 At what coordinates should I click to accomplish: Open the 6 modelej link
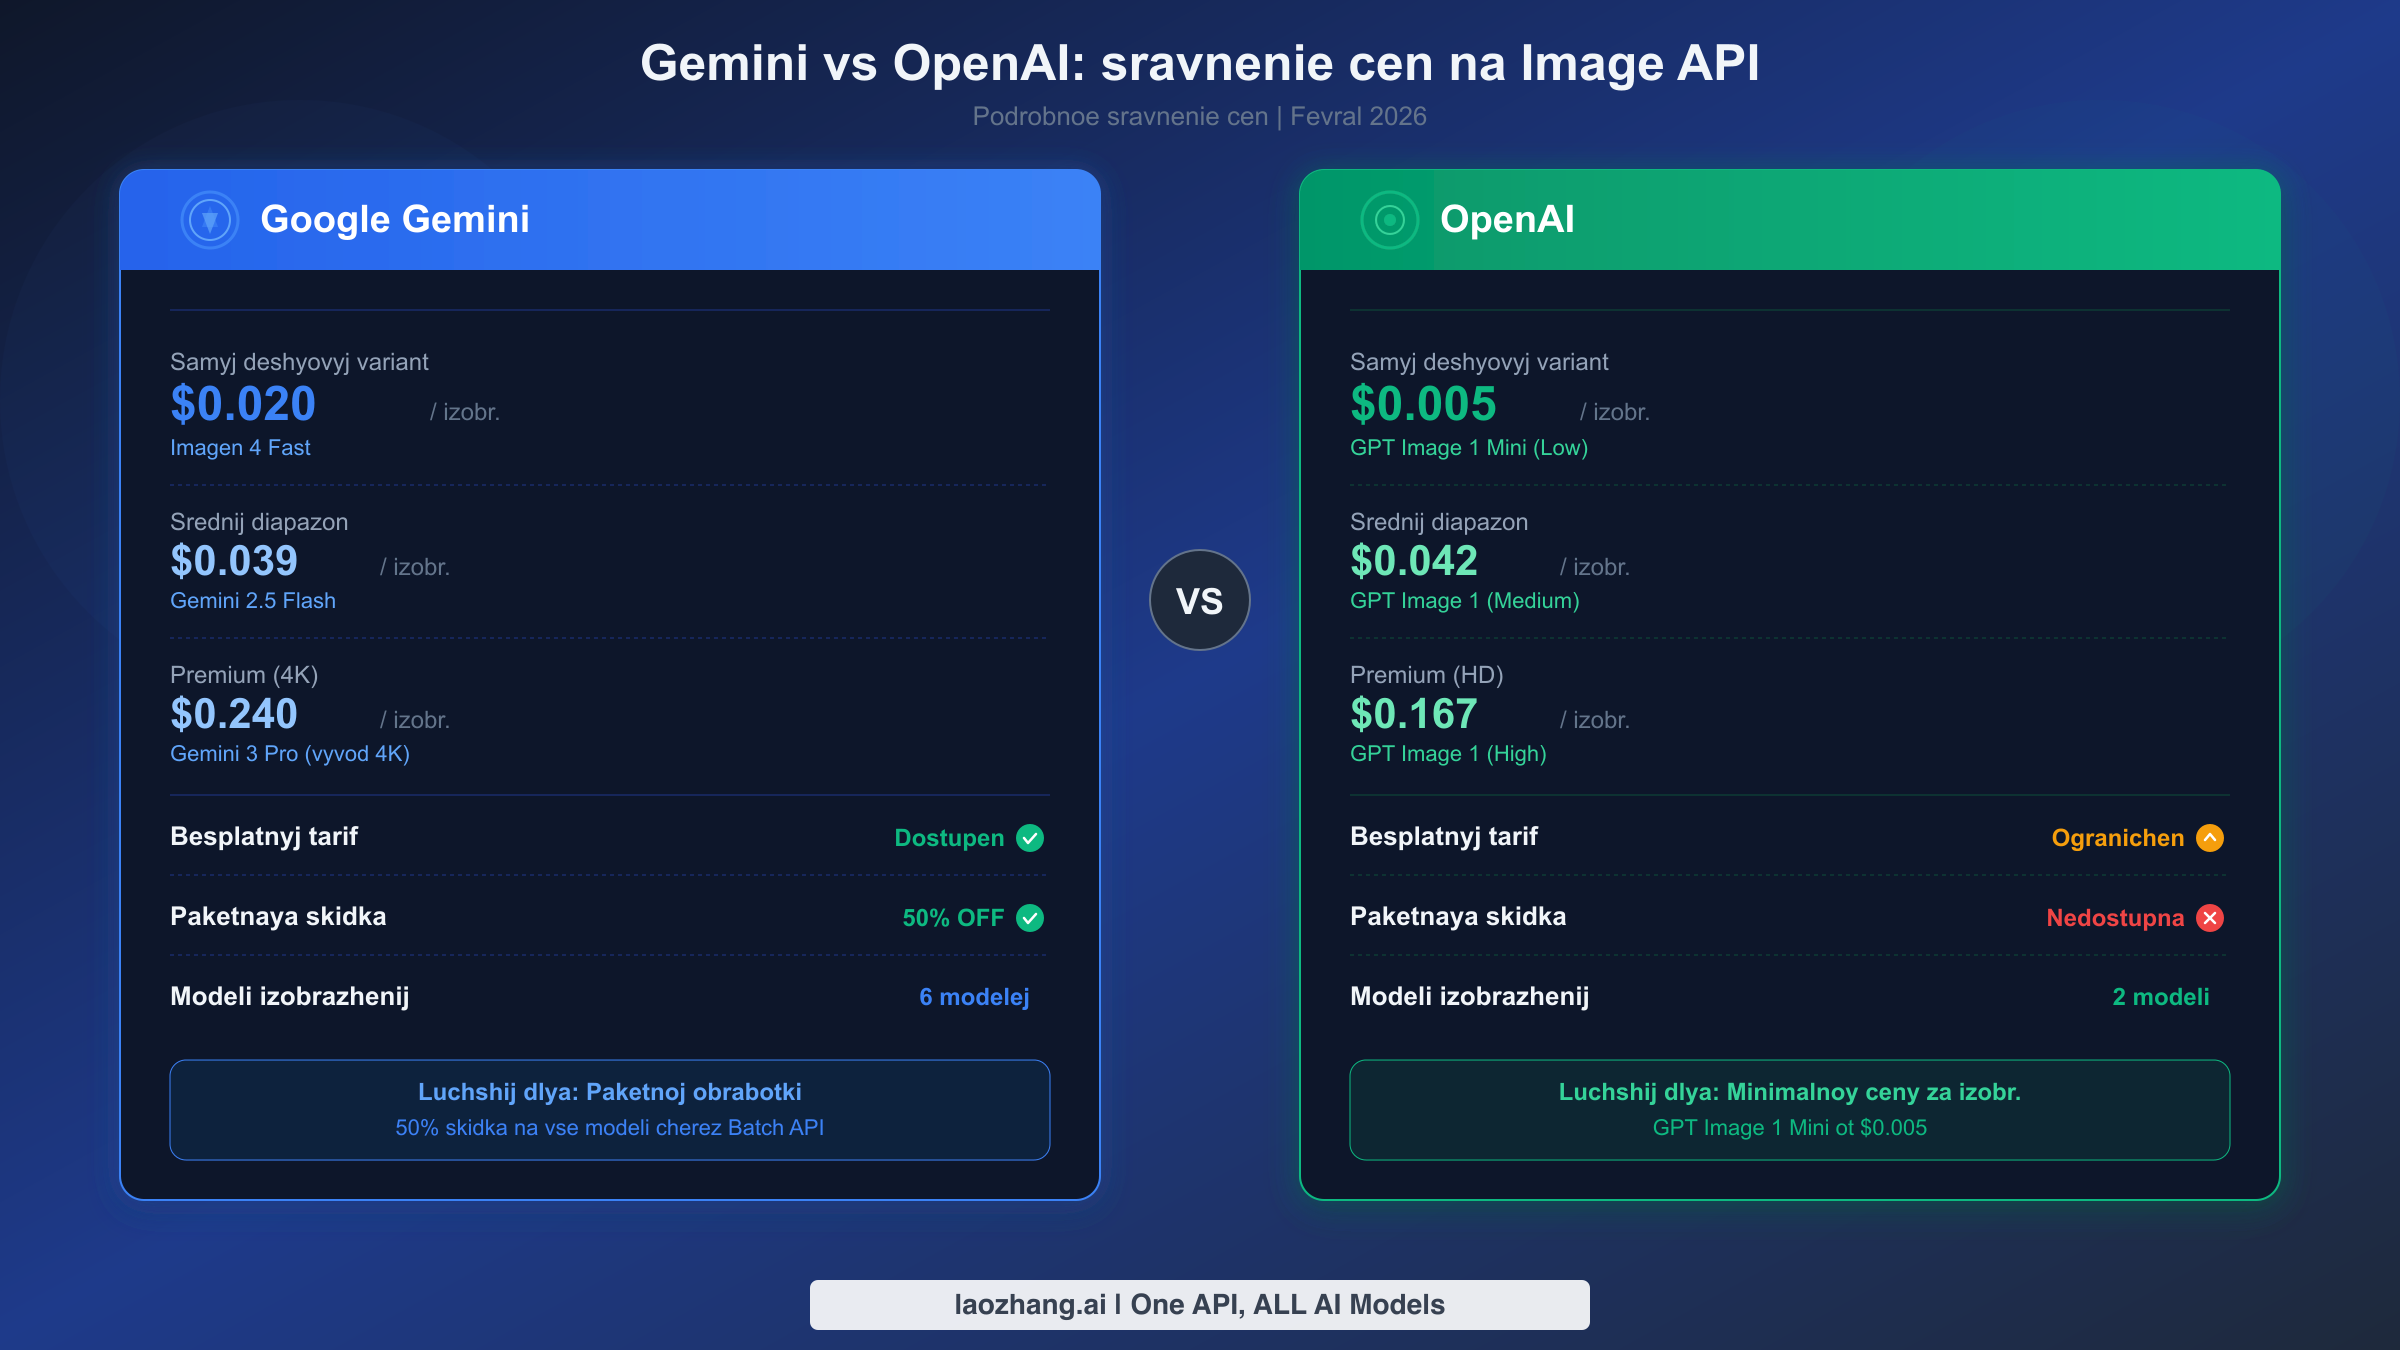coord(973,997)
